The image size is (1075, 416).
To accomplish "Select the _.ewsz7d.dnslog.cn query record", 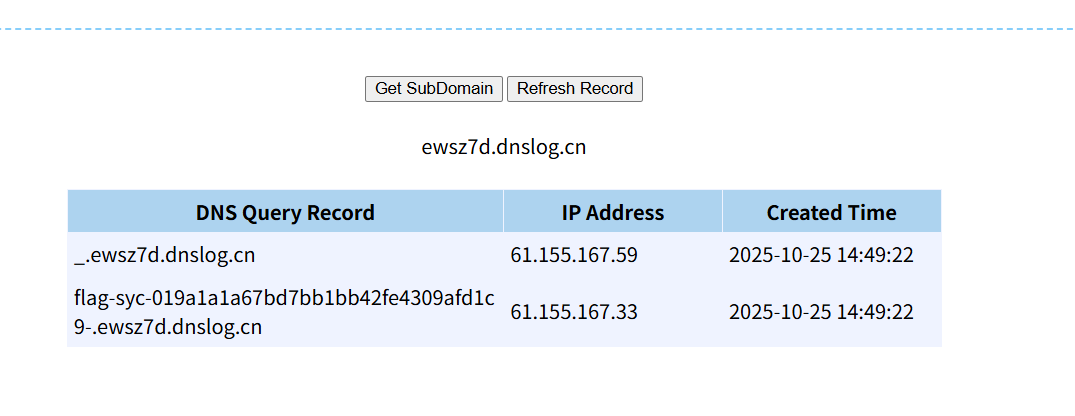I will pyautogui.click(x=165, y=255).
